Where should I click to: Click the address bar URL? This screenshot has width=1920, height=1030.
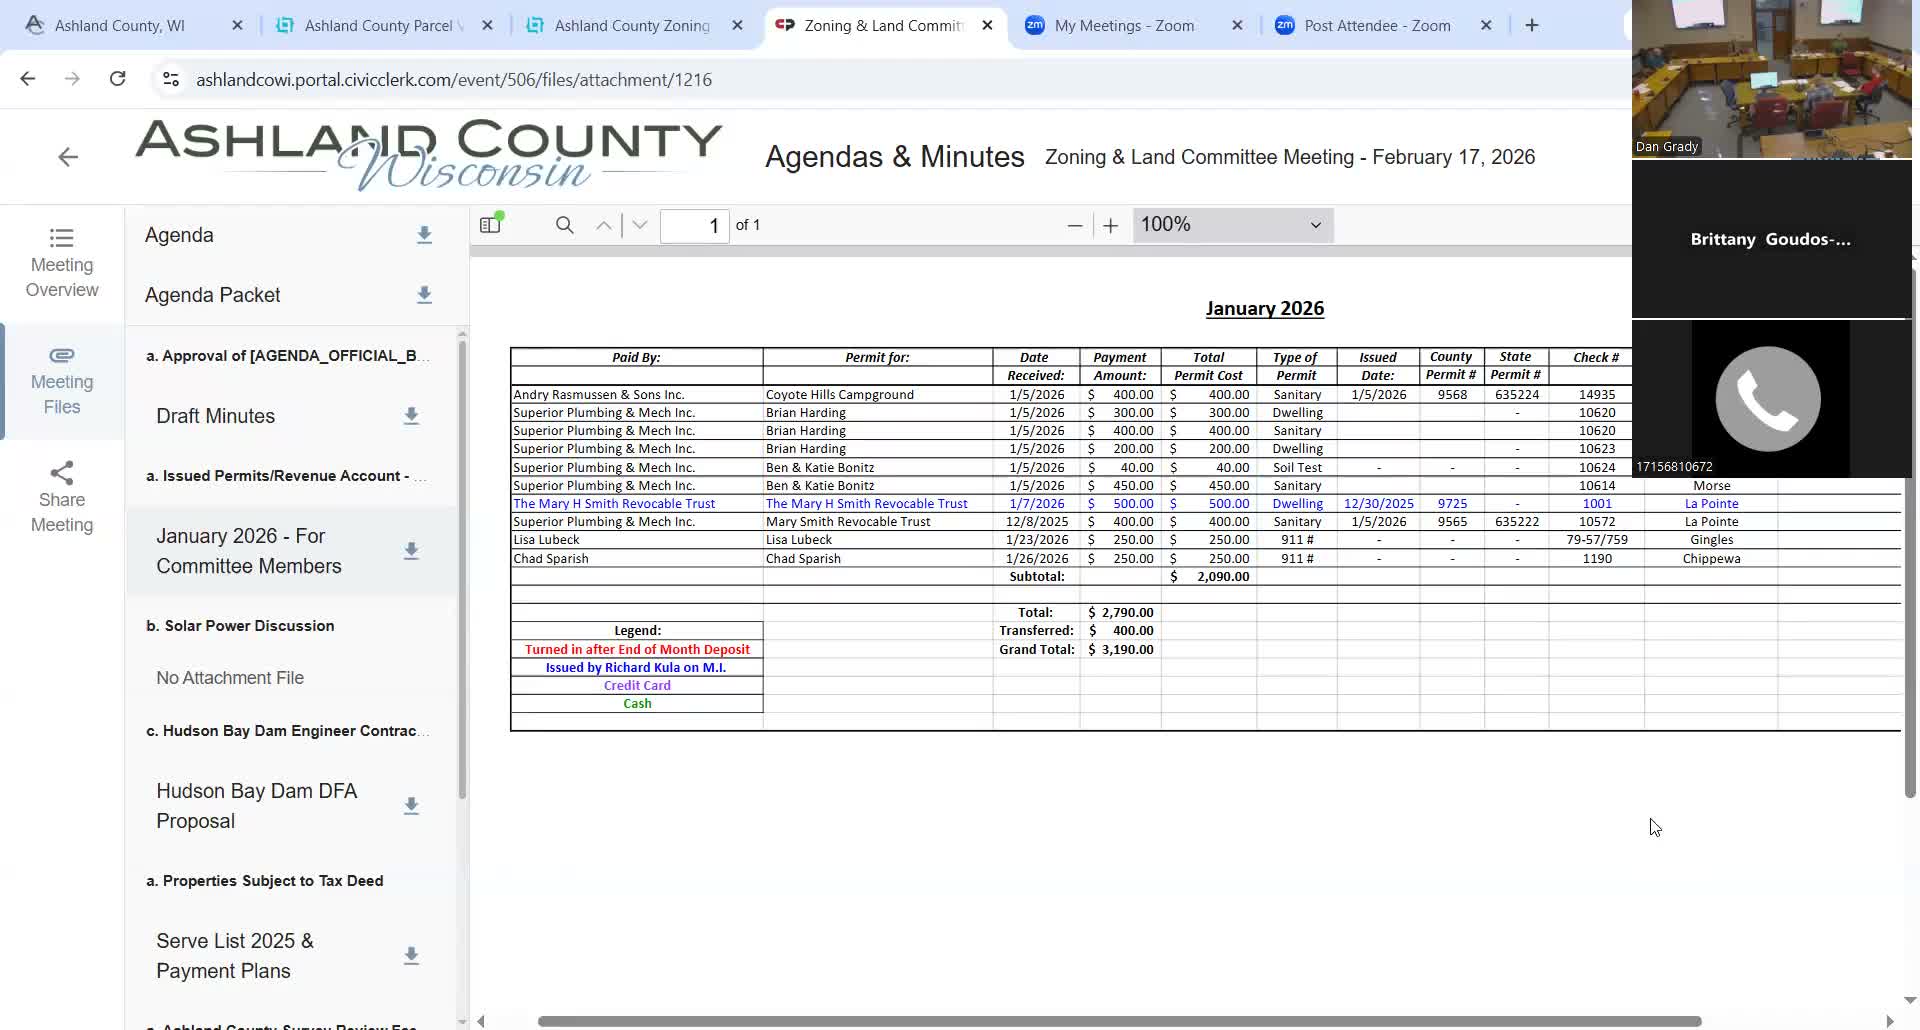(x=454, y=80)
